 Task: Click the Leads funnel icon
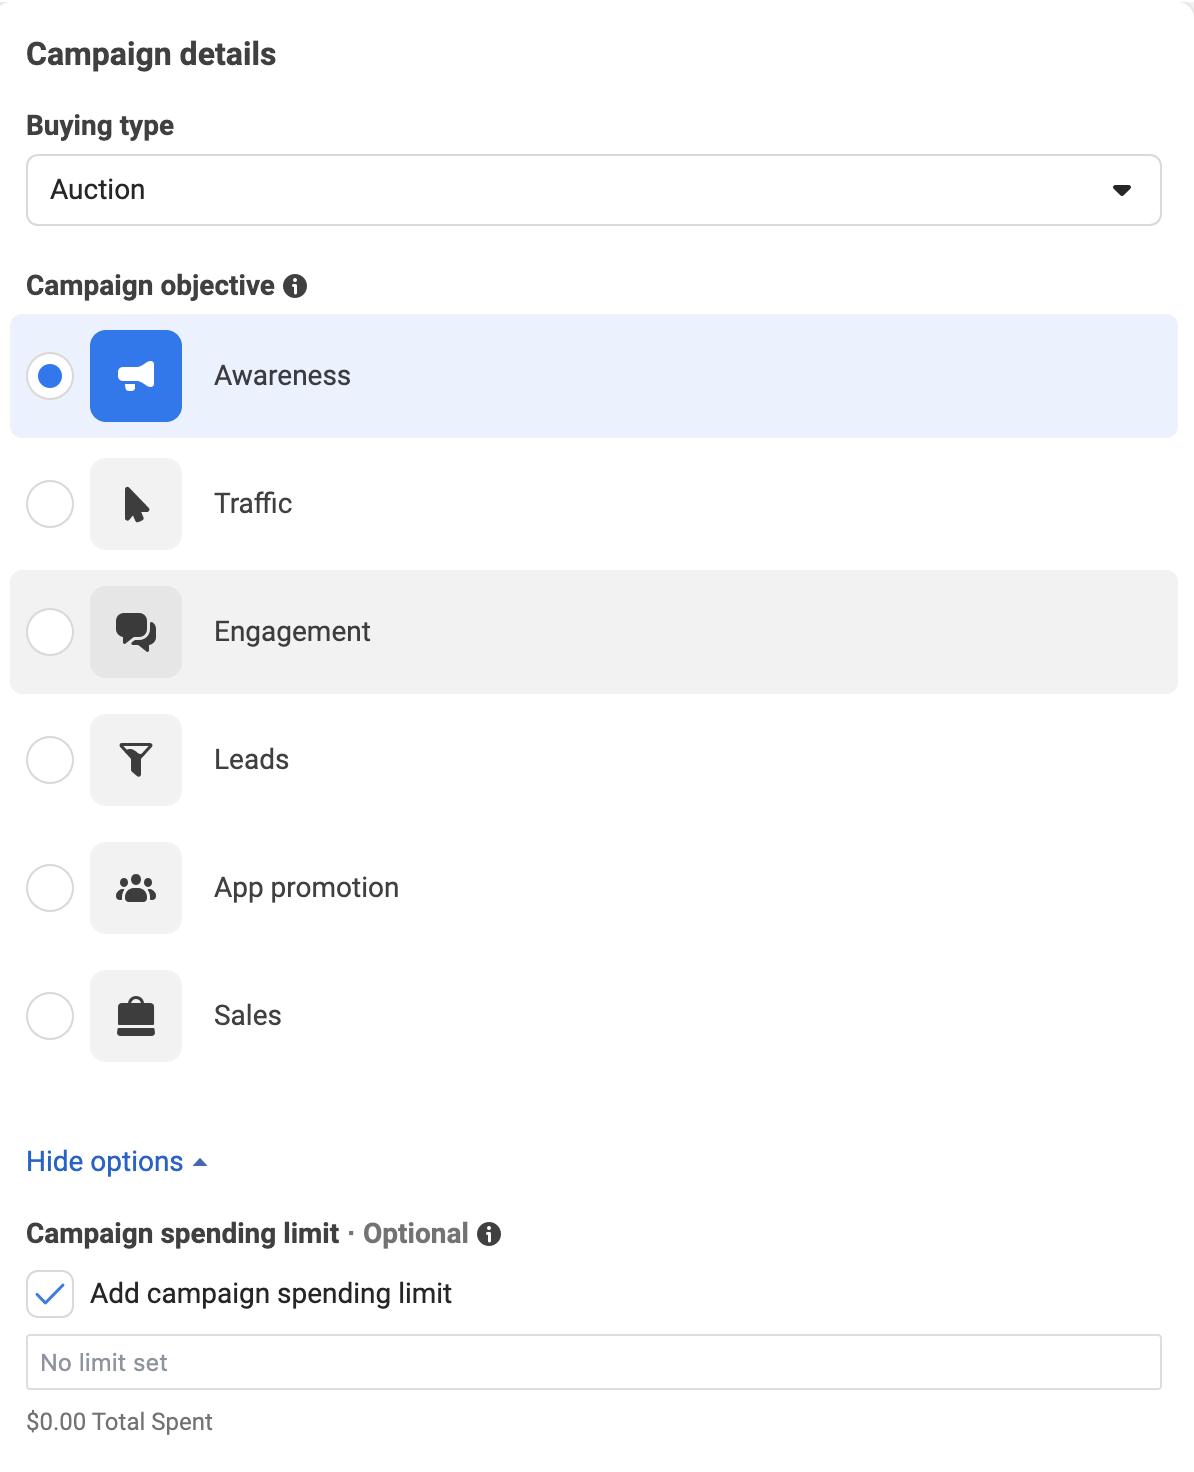(136, 760)
